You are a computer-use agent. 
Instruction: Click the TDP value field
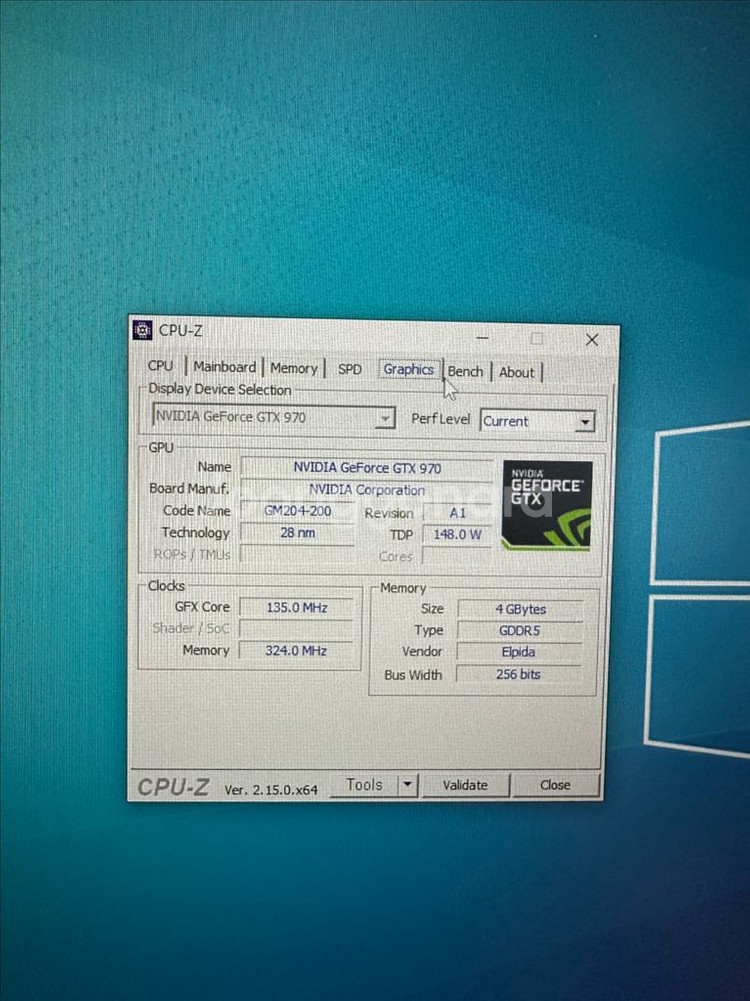pyautogui.click(x=457, y=535)
